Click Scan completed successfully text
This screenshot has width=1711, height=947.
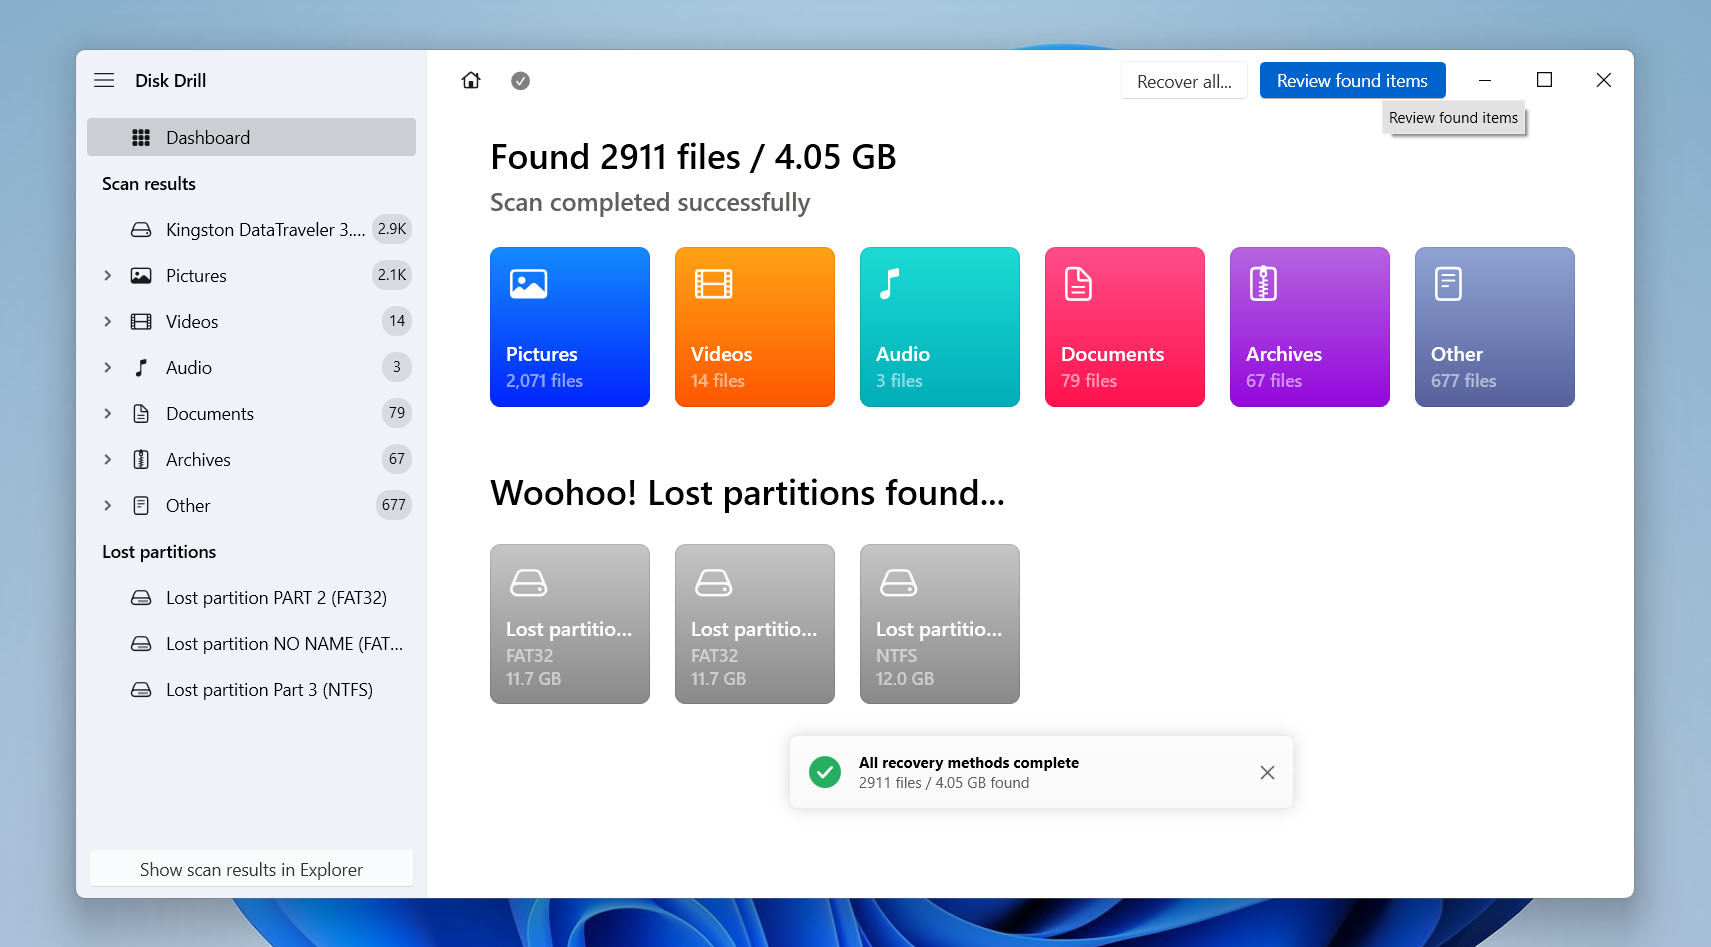(650, 203)
